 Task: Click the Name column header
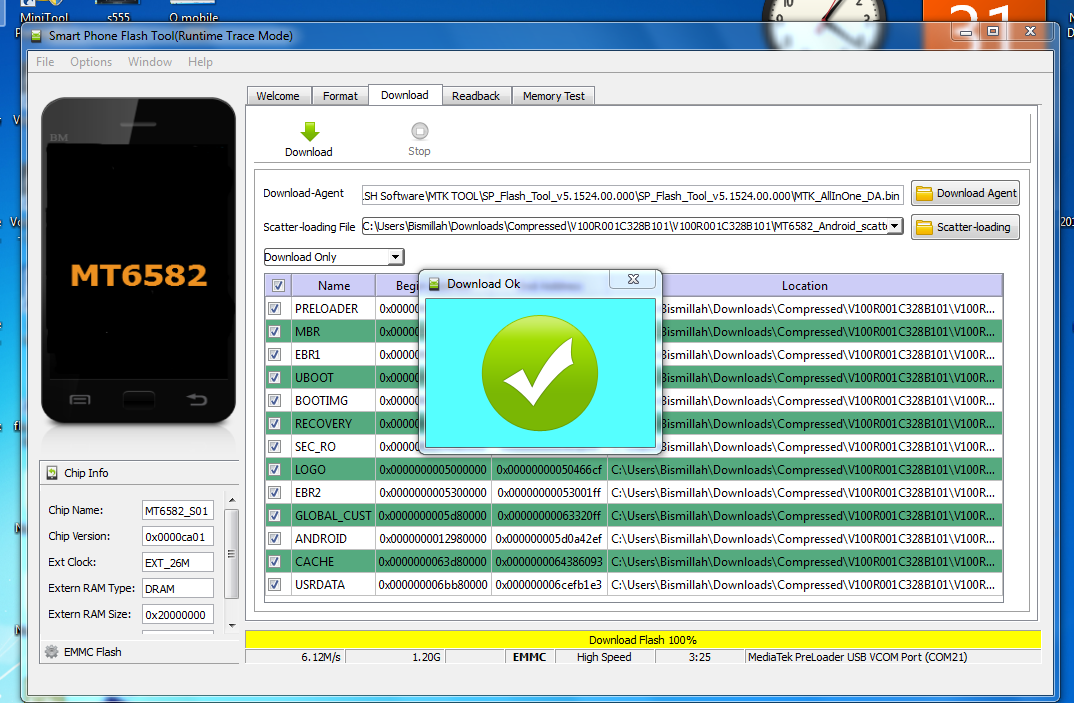(334, 286)
